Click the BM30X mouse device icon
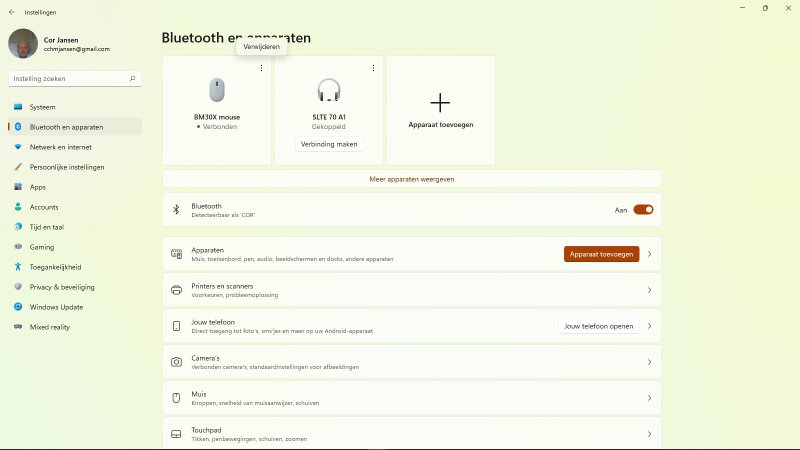Image resolution: width=800 pixels, height=450 pixels. pos(217,91)
